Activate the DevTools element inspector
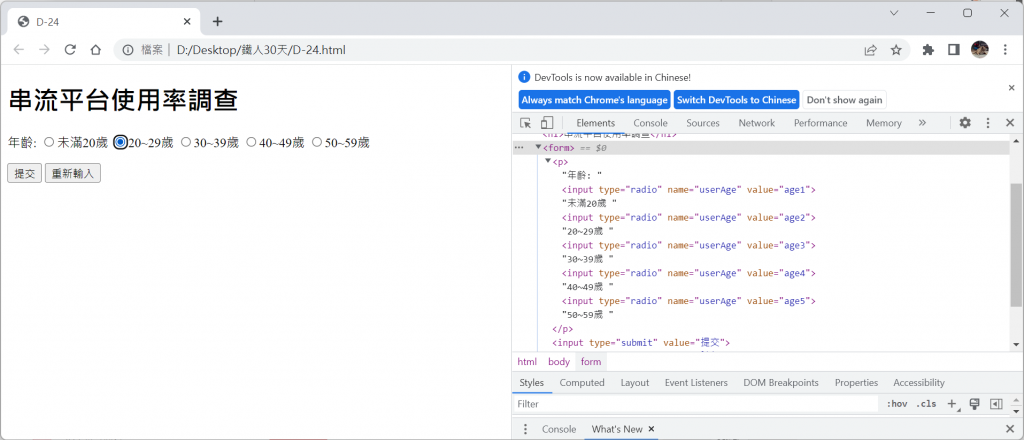Image resolution: width=1024 pixels, height=440 pixels. [526, 123]
